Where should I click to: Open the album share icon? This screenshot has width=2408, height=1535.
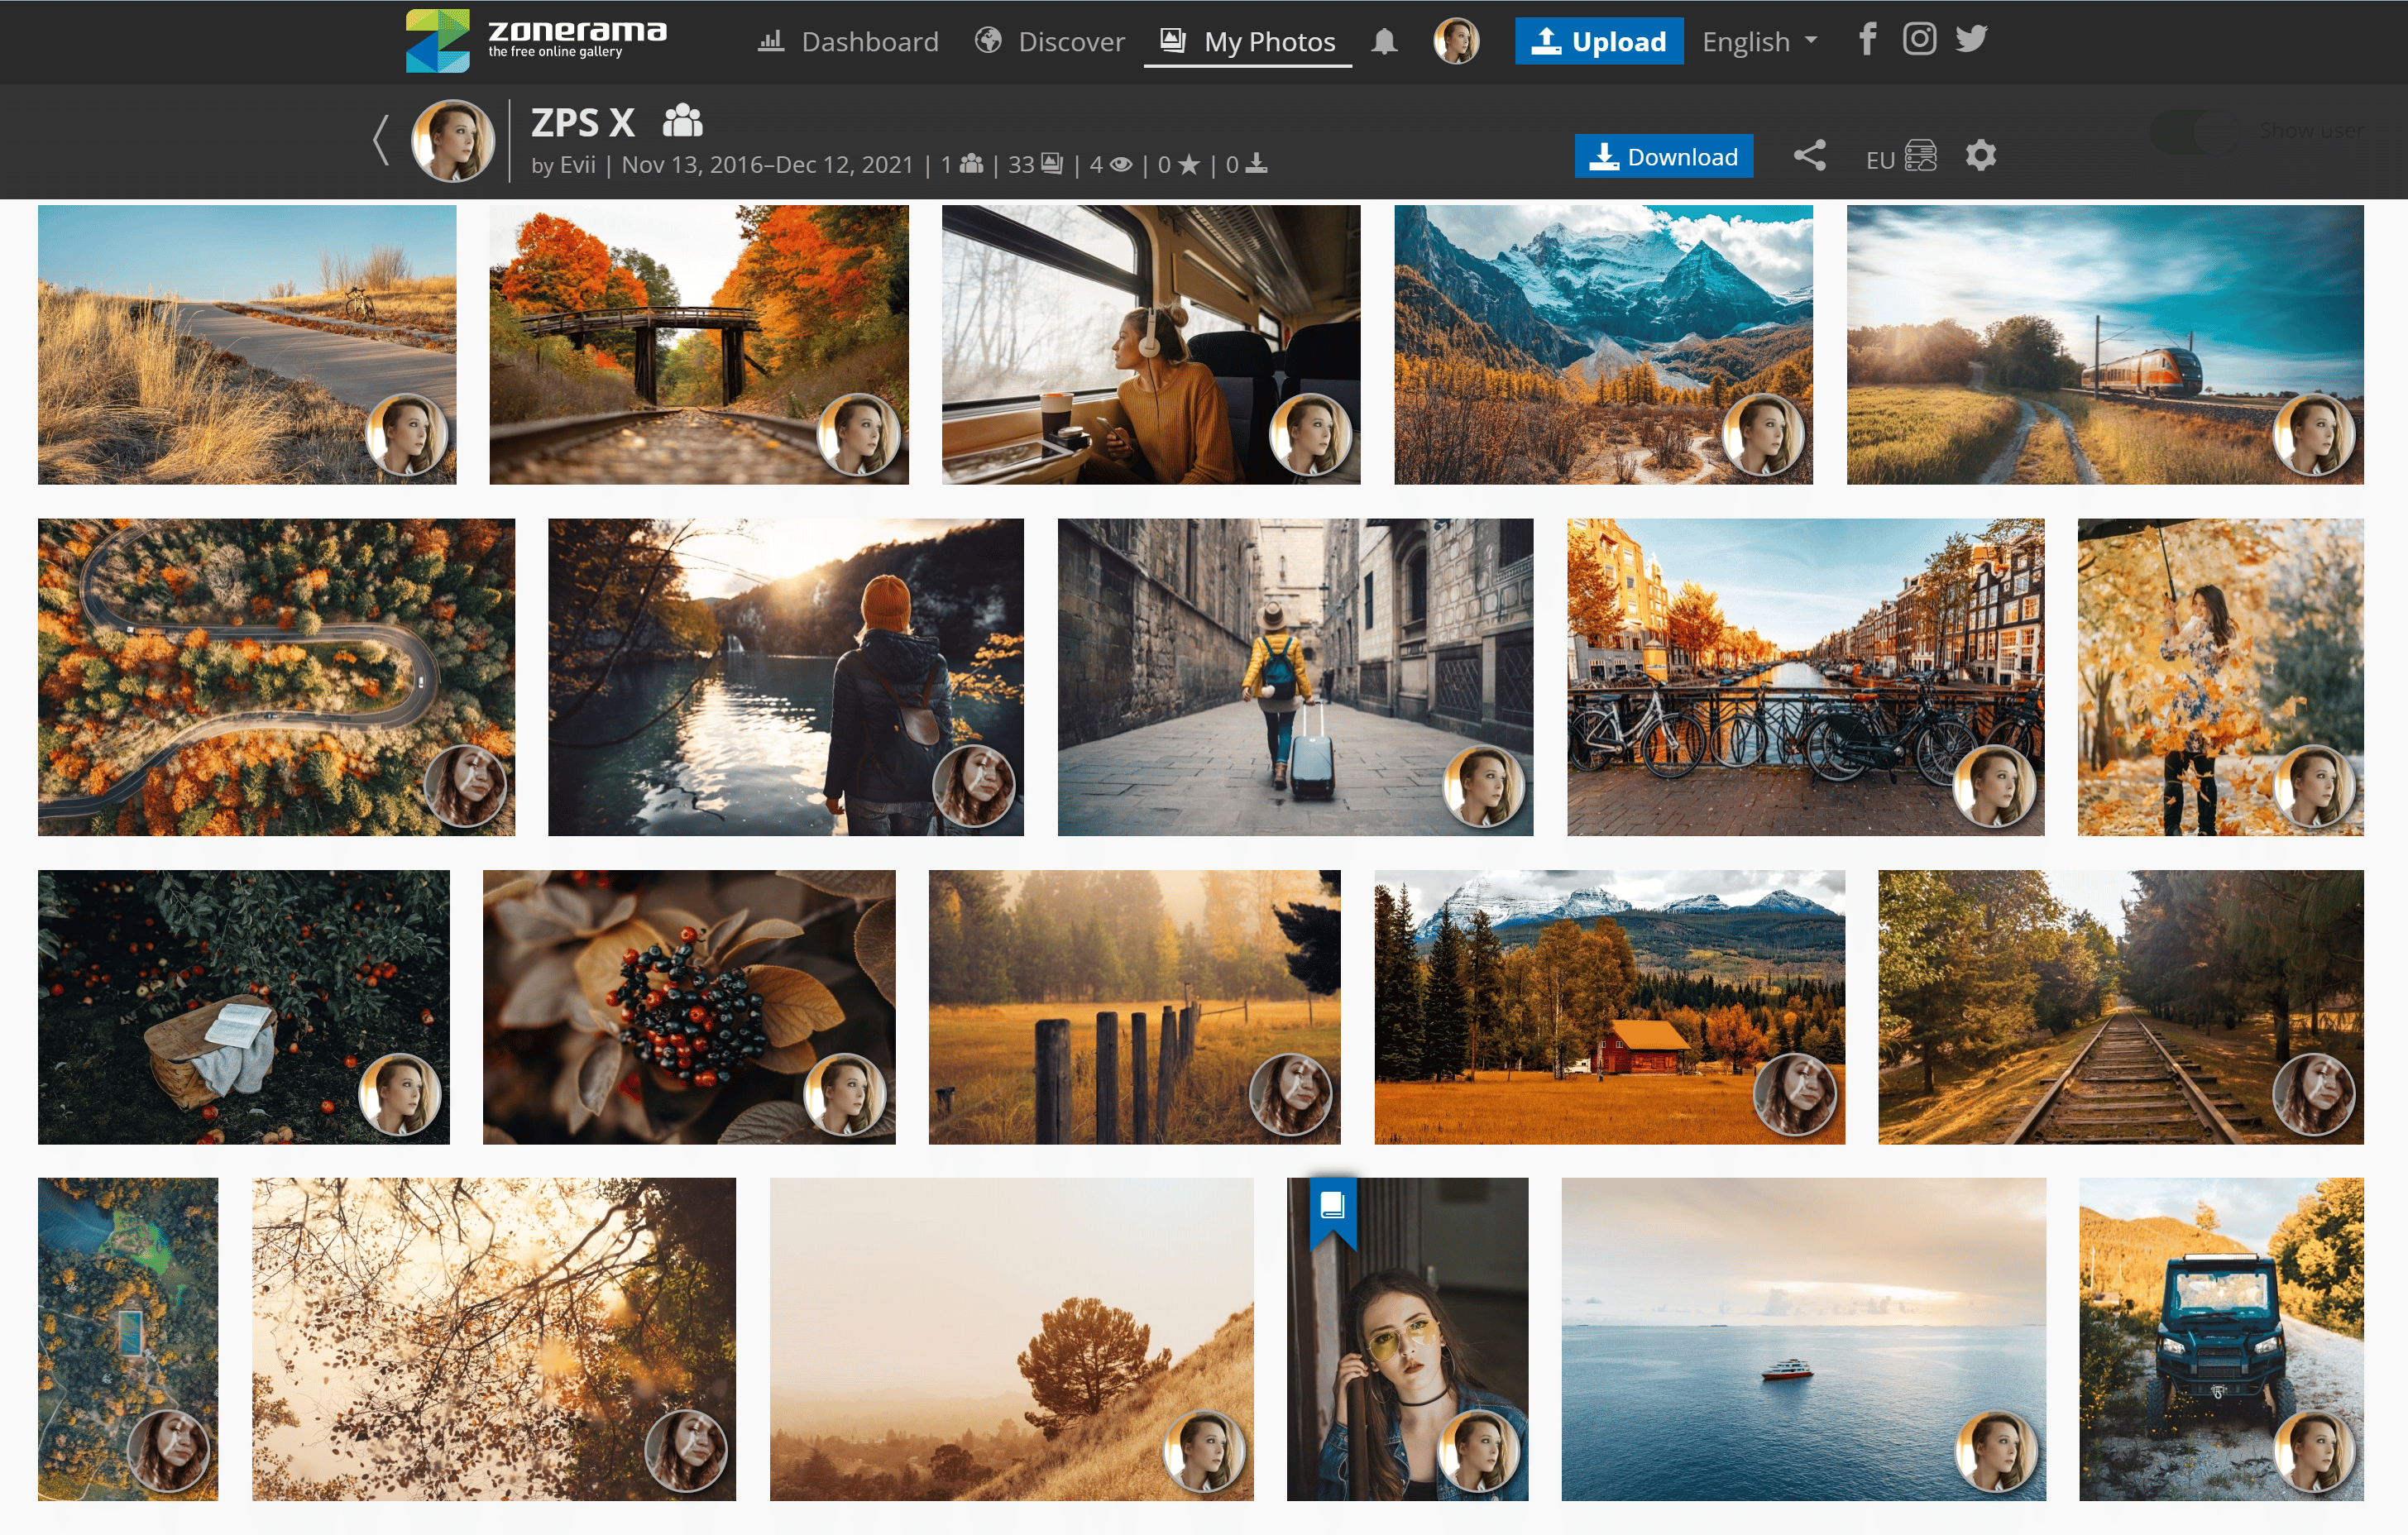[x=1809, y=155]
